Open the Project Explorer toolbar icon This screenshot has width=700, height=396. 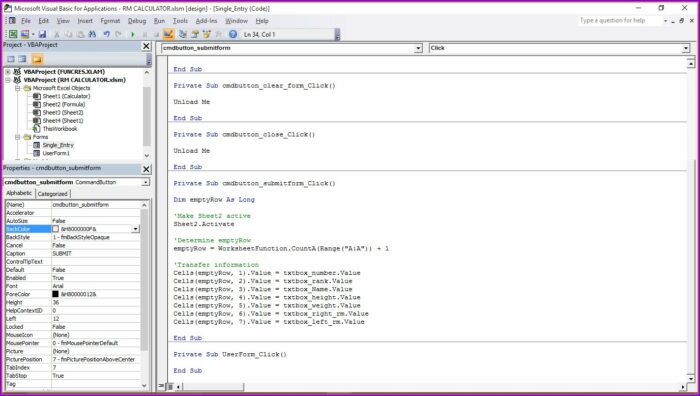pos(183,34)
